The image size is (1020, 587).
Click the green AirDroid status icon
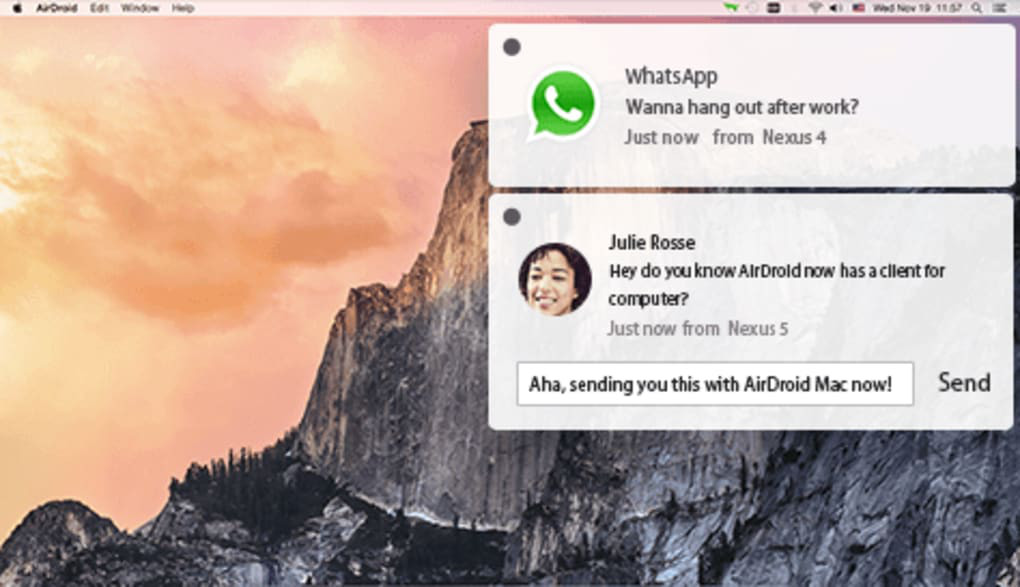click(x=732, y=8)
